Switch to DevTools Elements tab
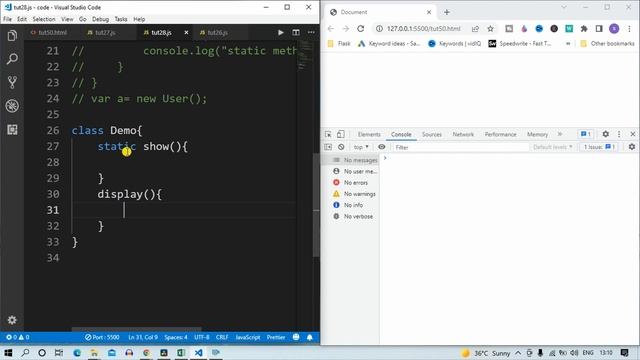 click(x=369, y=134)
